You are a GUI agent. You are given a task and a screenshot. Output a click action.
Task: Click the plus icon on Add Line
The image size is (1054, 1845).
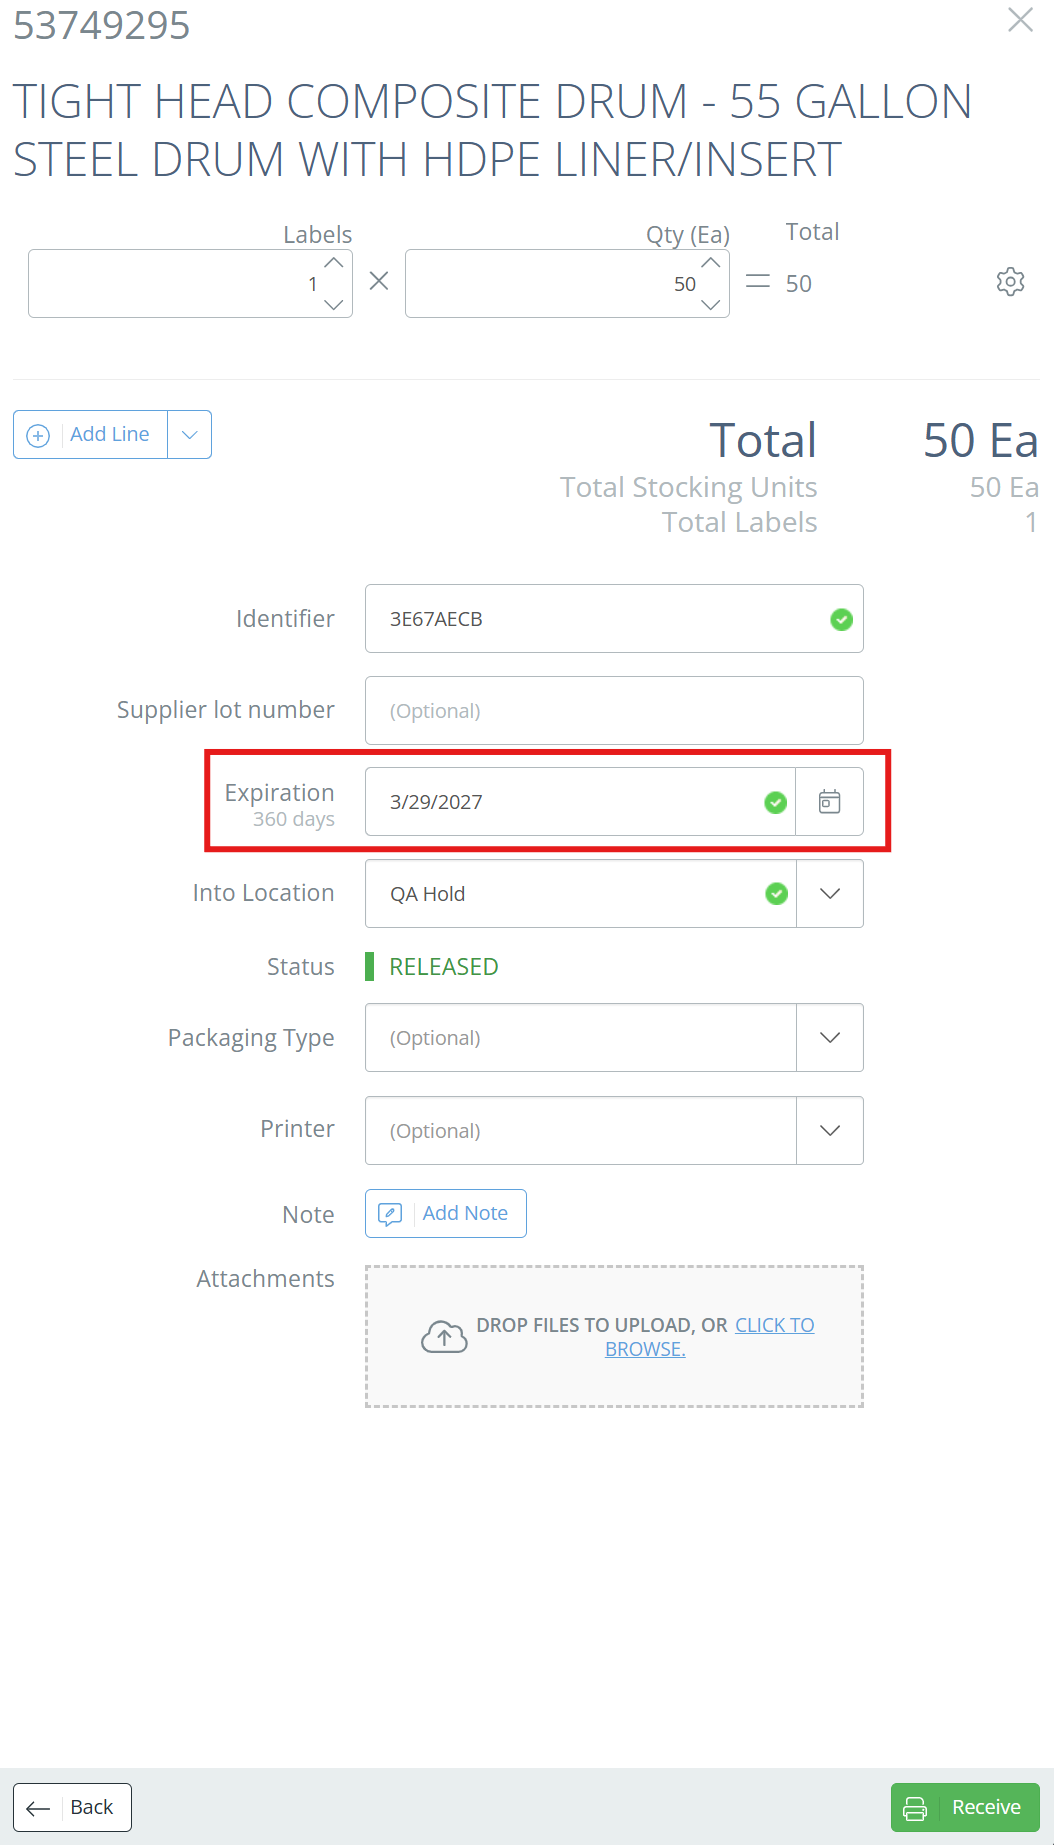38,435
